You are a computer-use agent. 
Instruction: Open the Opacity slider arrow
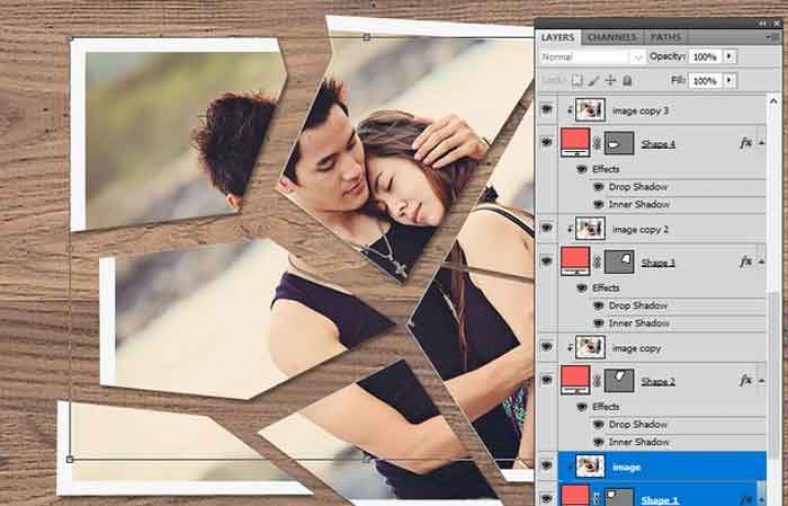(730, 56)
